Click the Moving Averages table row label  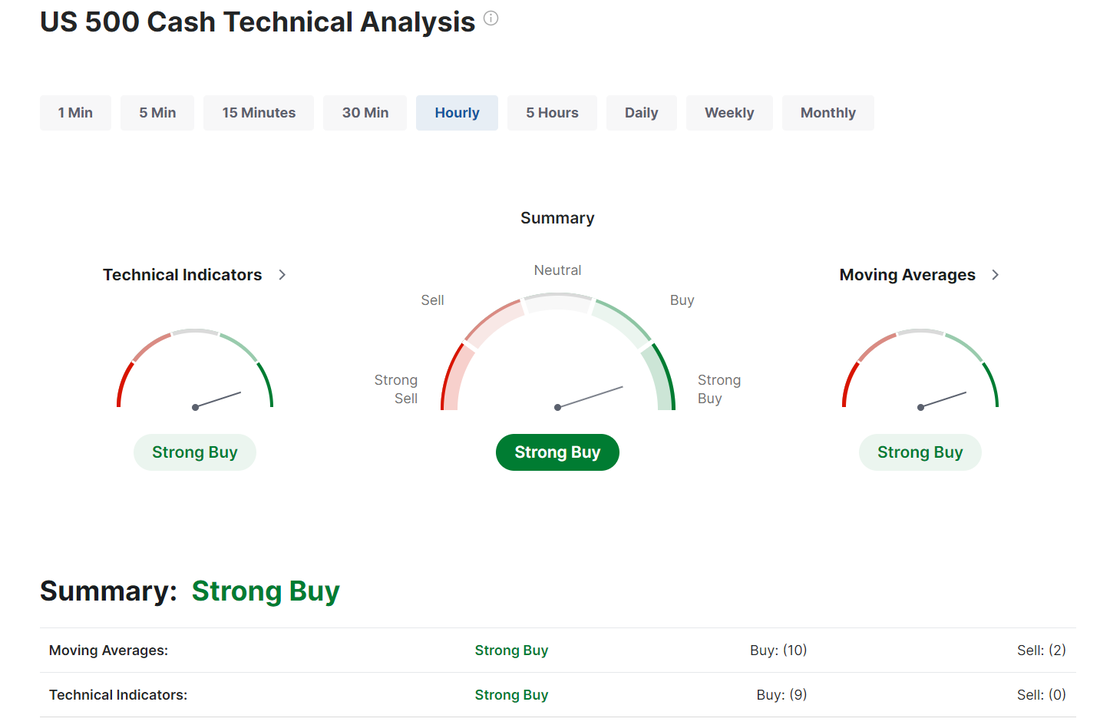[x=108, y=650]
